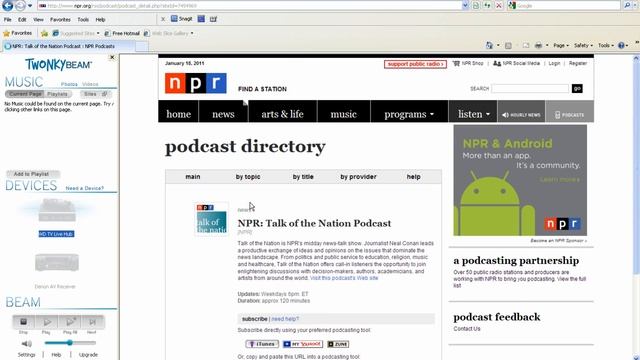The height and width of the screenshot is (360, 640).
Task: Click the Sites button in TwonkyBeam
Action: click(x=95, y=94)
